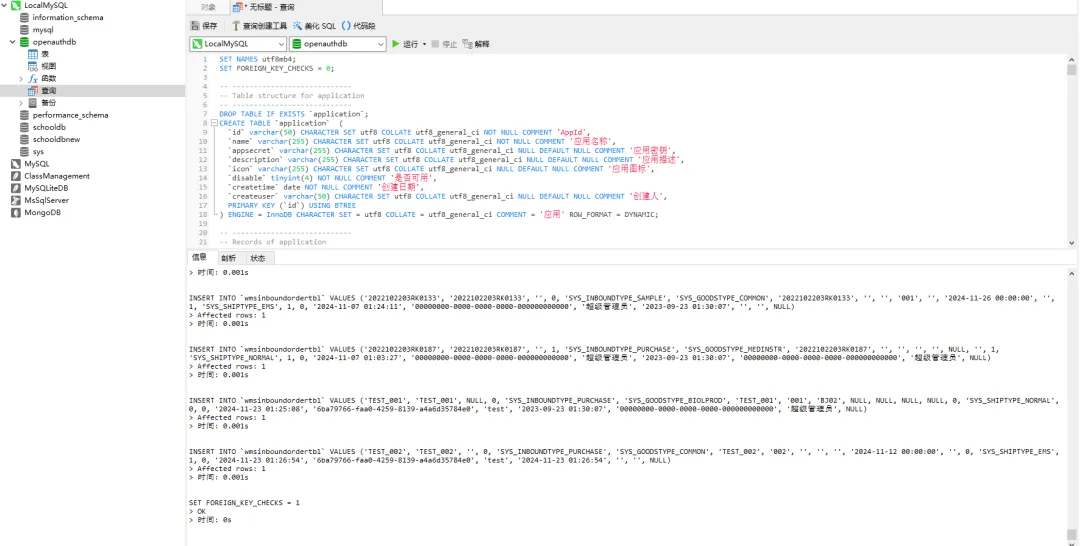Select the information_schema database icon
1080x546 pixels.
[x=24, y=17]
